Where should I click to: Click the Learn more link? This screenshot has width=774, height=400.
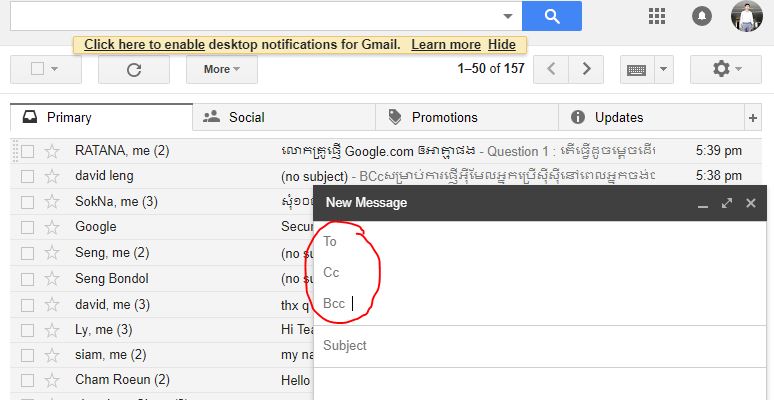(x=445, y=45)
